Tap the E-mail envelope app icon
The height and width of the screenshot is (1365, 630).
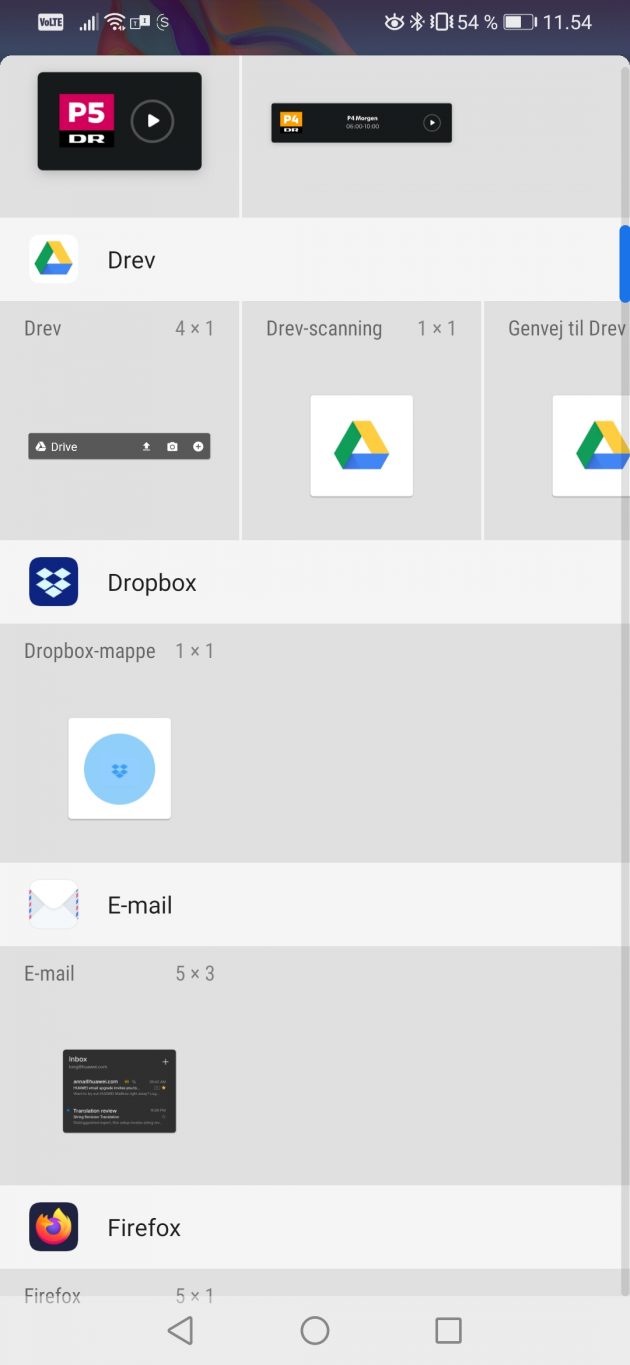[54, 905]
